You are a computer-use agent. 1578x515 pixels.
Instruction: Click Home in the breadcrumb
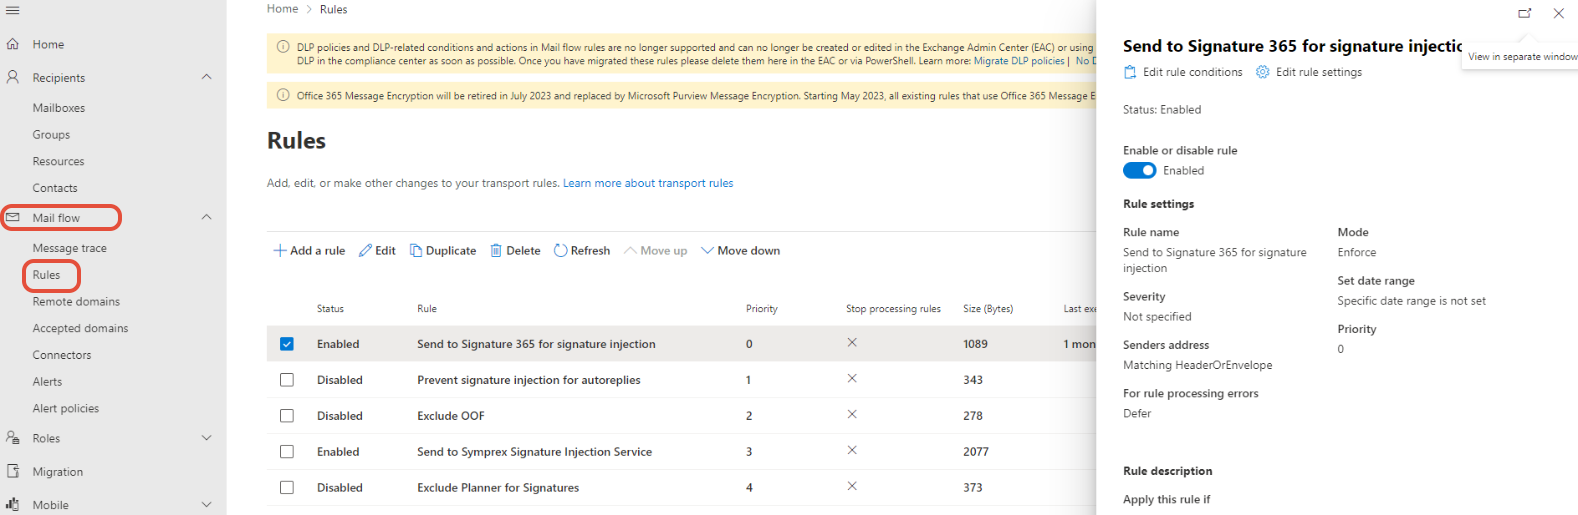click(282, 9)
